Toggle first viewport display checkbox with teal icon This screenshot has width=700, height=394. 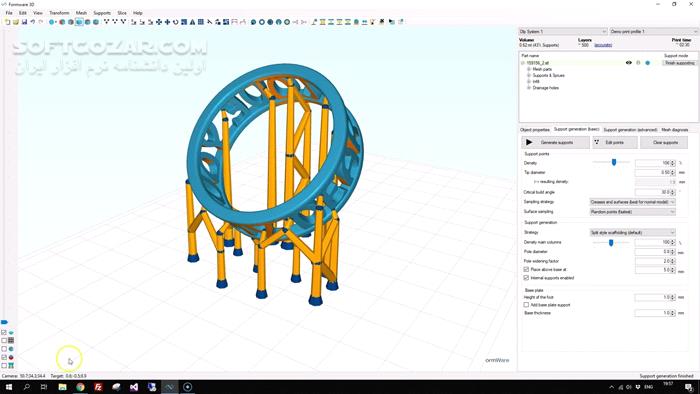click(4, 332)
